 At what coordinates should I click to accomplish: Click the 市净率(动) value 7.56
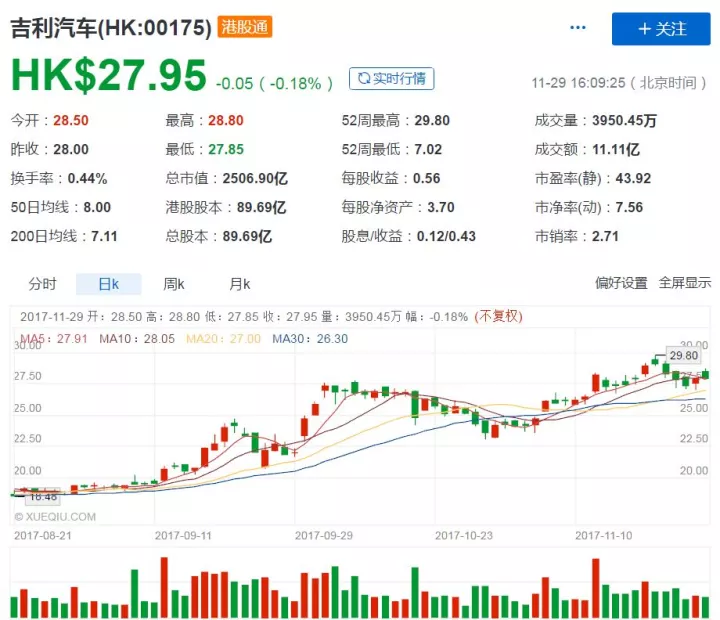coord(629,207)
